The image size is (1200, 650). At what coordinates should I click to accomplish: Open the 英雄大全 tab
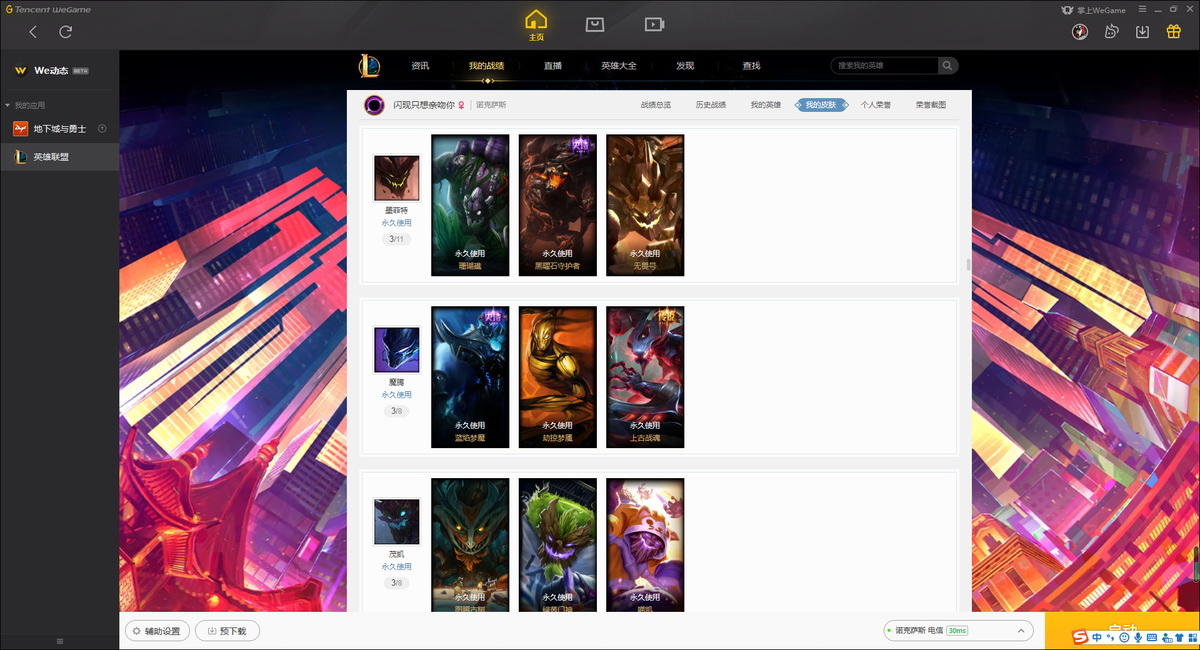619,66
